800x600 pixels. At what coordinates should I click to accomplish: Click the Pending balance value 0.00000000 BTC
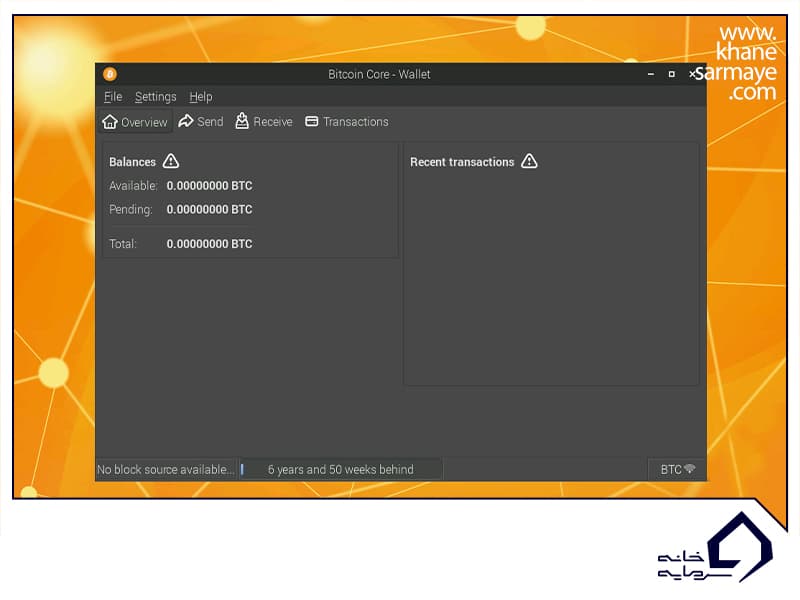coord(209,209)
